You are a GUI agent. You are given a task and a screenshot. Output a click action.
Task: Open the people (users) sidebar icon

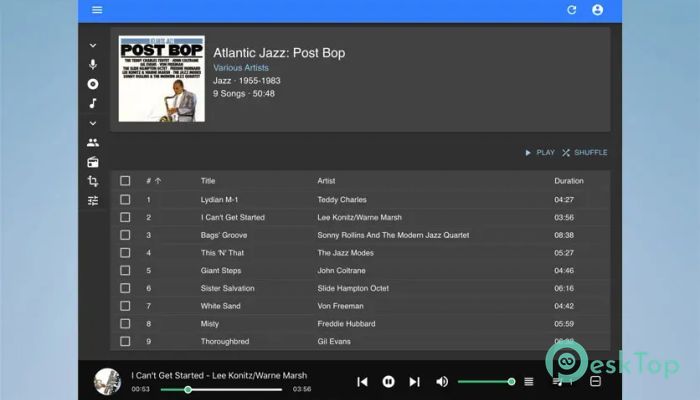click(x=93, y=142)
